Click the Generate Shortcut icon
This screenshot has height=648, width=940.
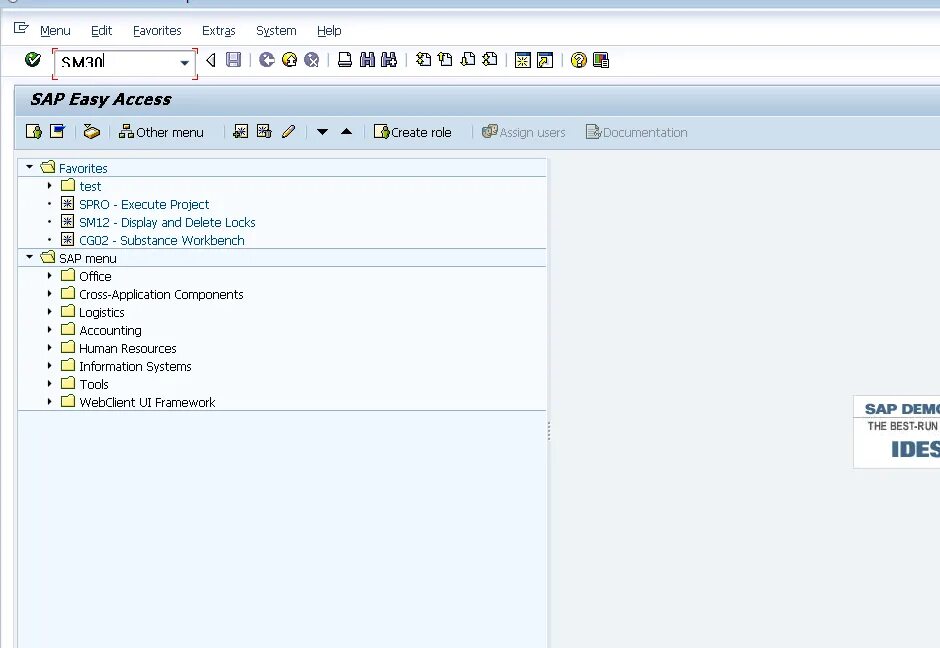click(x=545, y=60)
